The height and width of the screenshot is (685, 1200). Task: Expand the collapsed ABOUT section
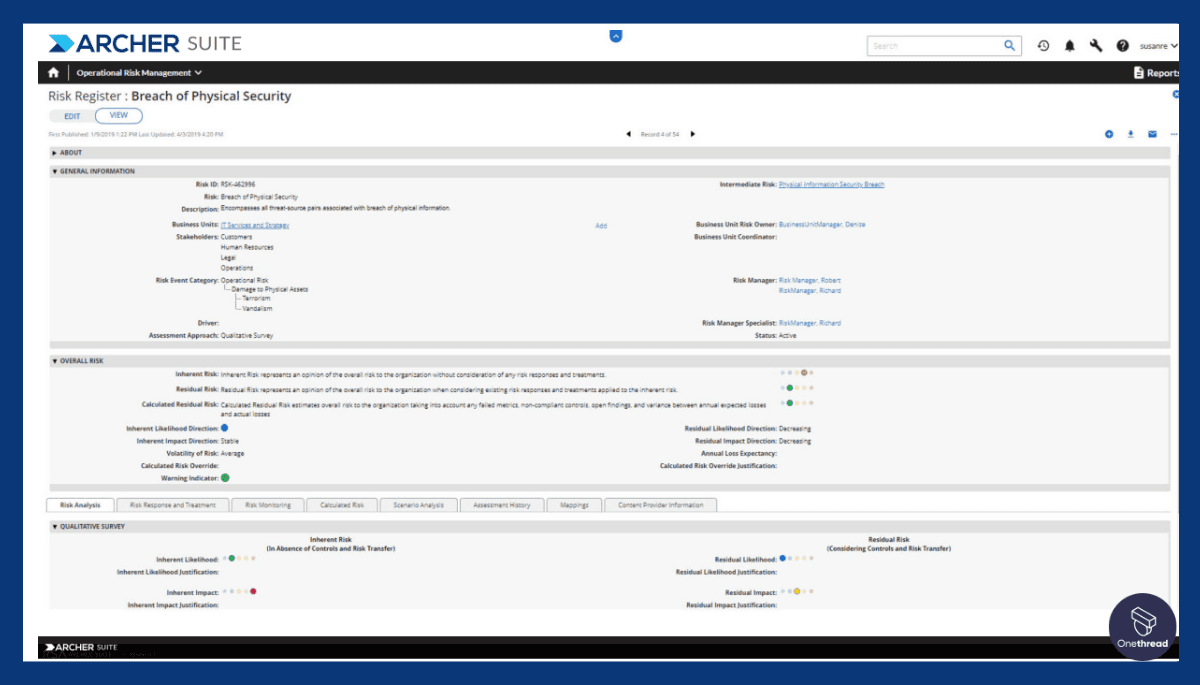pyautogui.click(x=55, y=153)
